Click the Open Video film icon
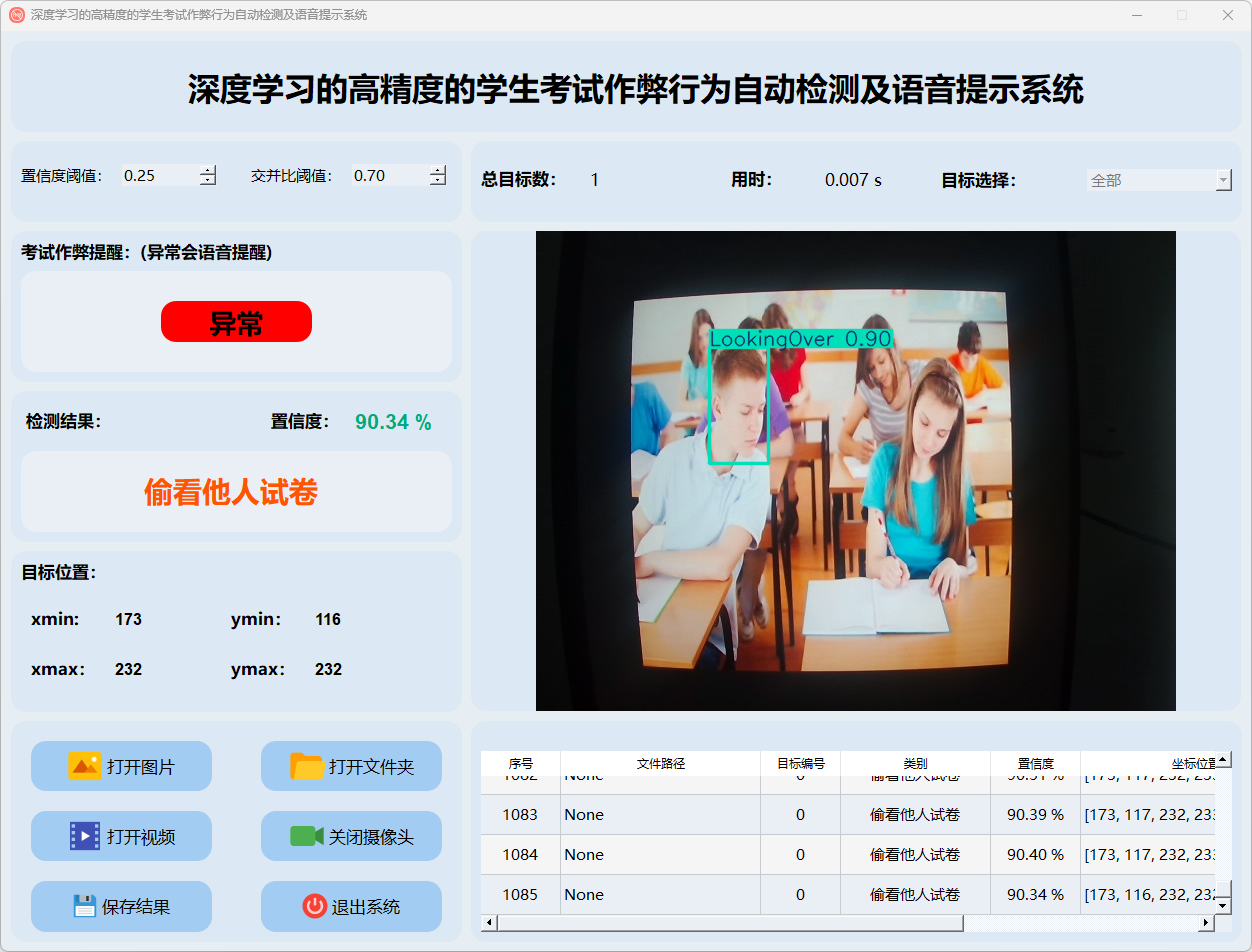Image resolution: width=1252 pixels, height=952 pixels. (x=84, y=836)
